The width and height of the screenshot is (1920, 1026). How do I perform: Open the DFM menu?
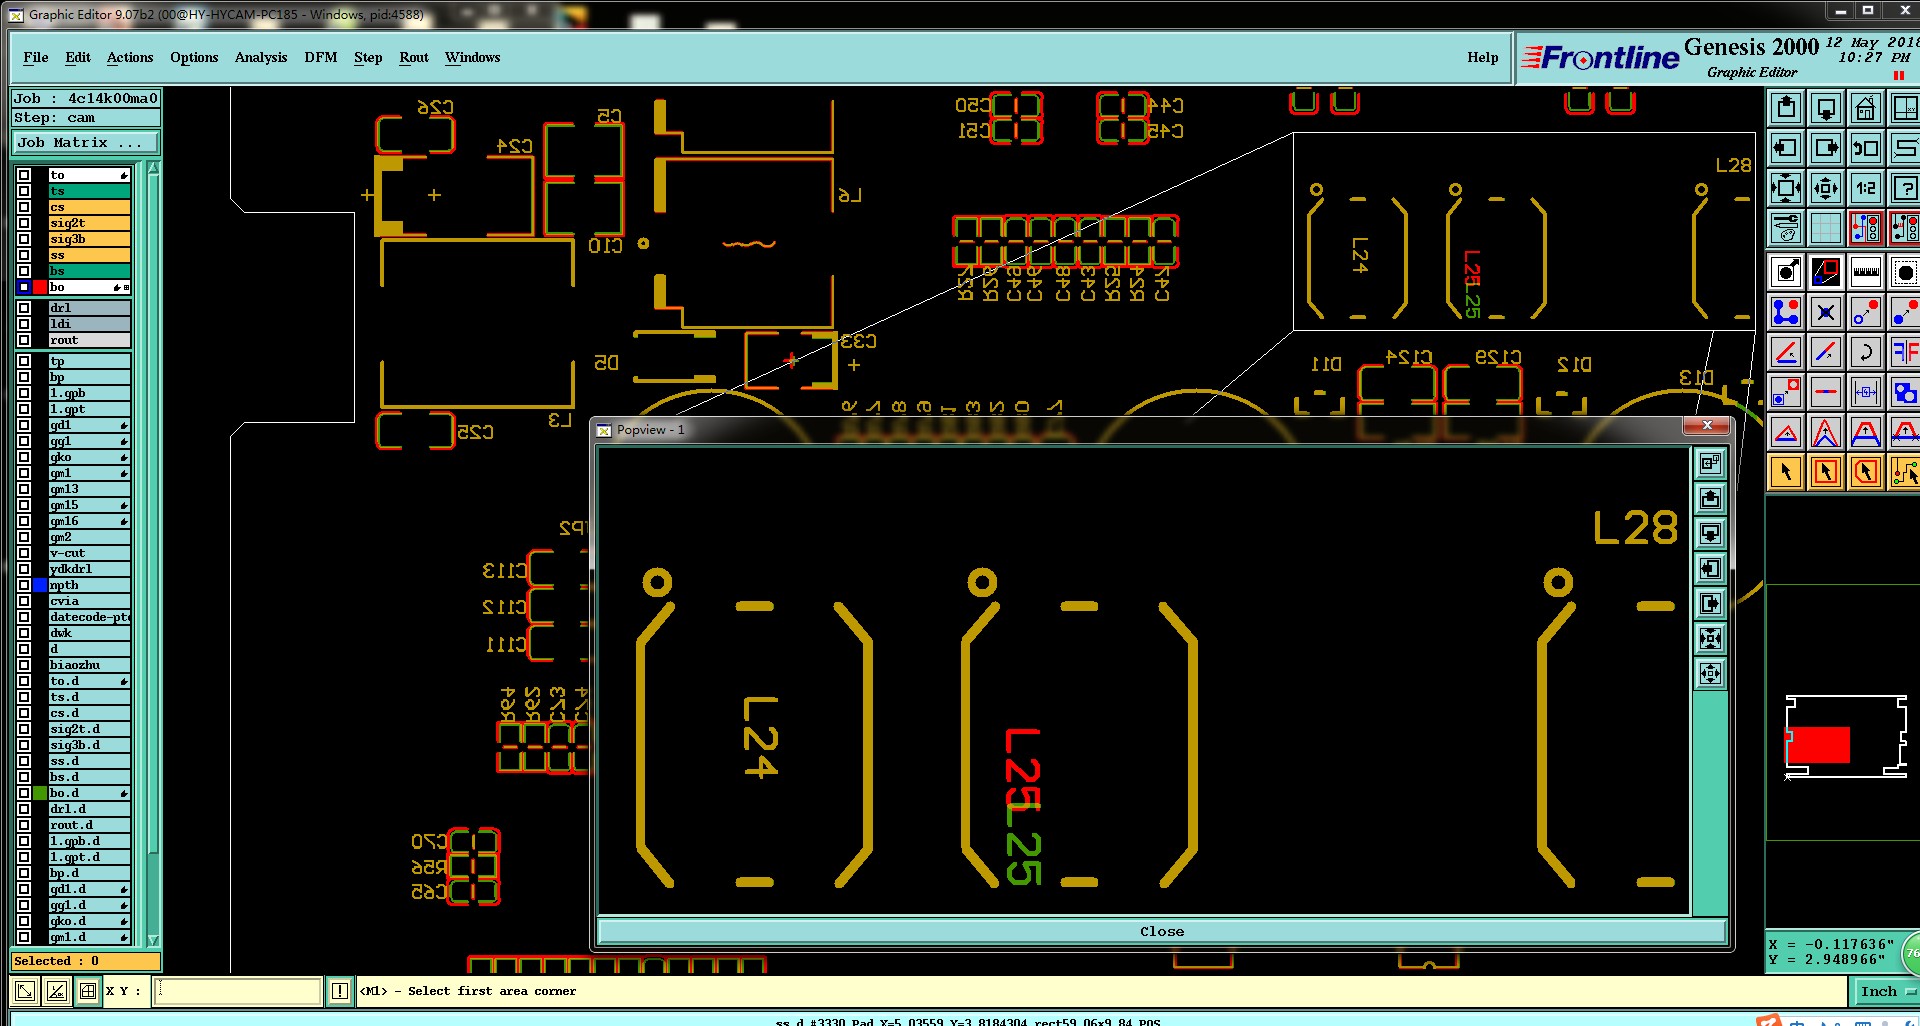(321, 57)
